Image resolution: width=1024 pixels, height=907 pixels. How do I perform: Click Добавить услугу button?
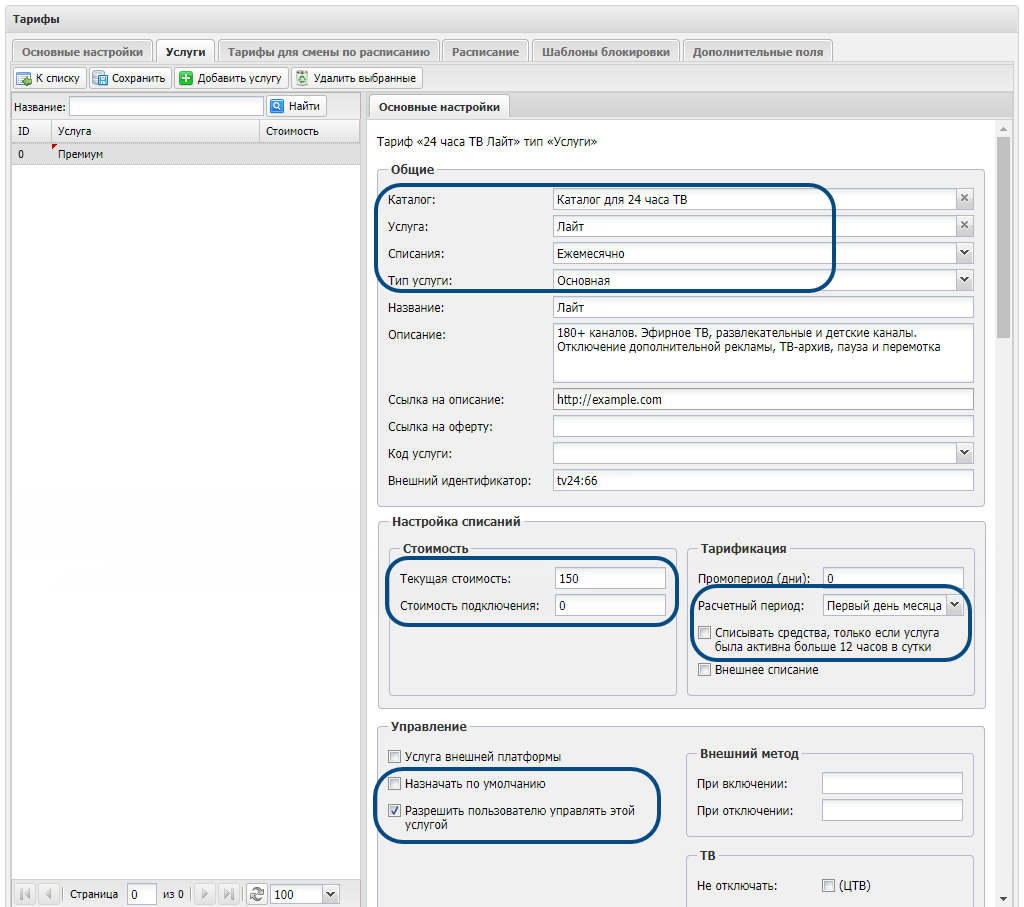click(231, 78)
